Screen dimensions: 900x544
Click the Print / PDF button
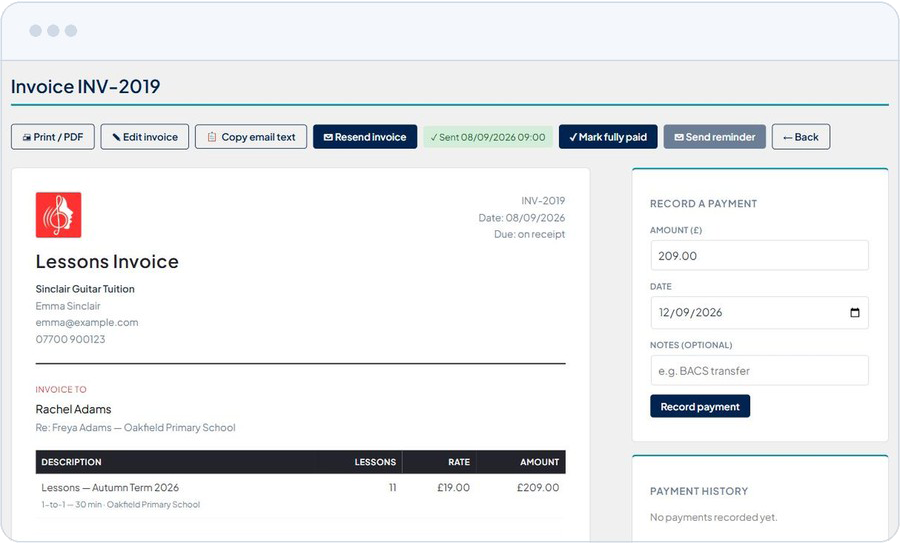(53, 137)
